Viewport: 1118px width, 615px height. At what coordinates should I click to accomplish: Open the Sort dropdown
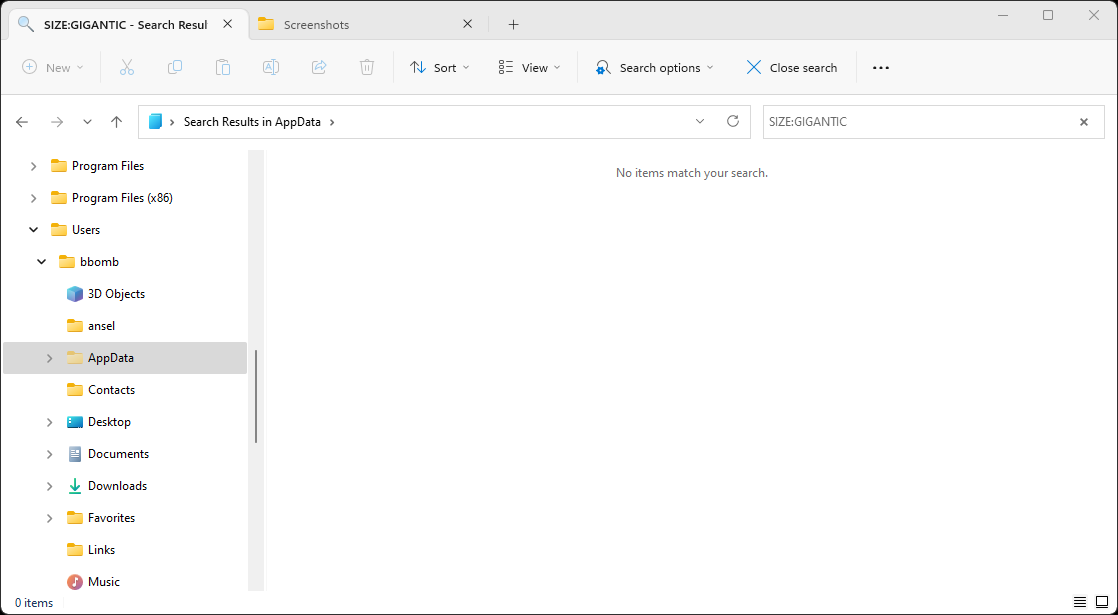[x=439, y=68]
